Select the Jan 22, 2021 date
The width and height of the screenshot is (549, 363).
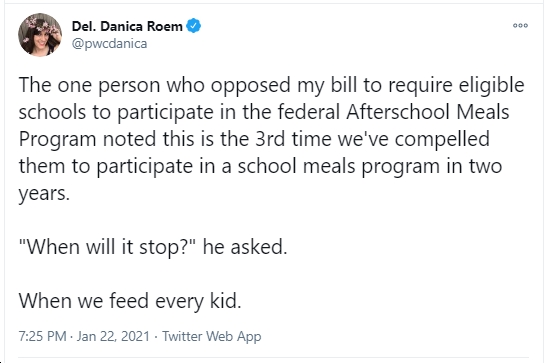113,336
